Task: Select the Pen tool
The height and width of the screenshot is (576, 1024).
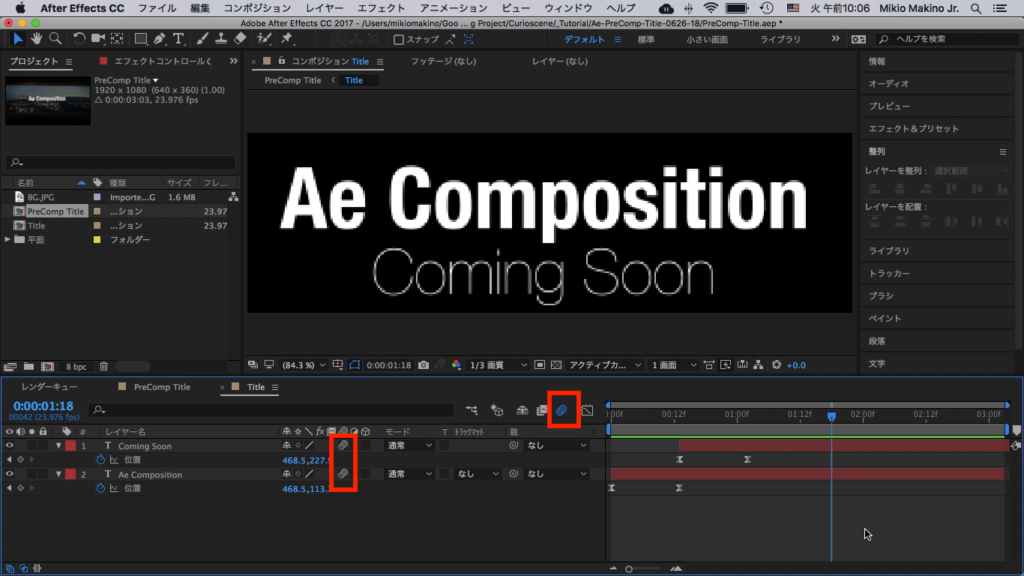Action: (x=159, y=39)
